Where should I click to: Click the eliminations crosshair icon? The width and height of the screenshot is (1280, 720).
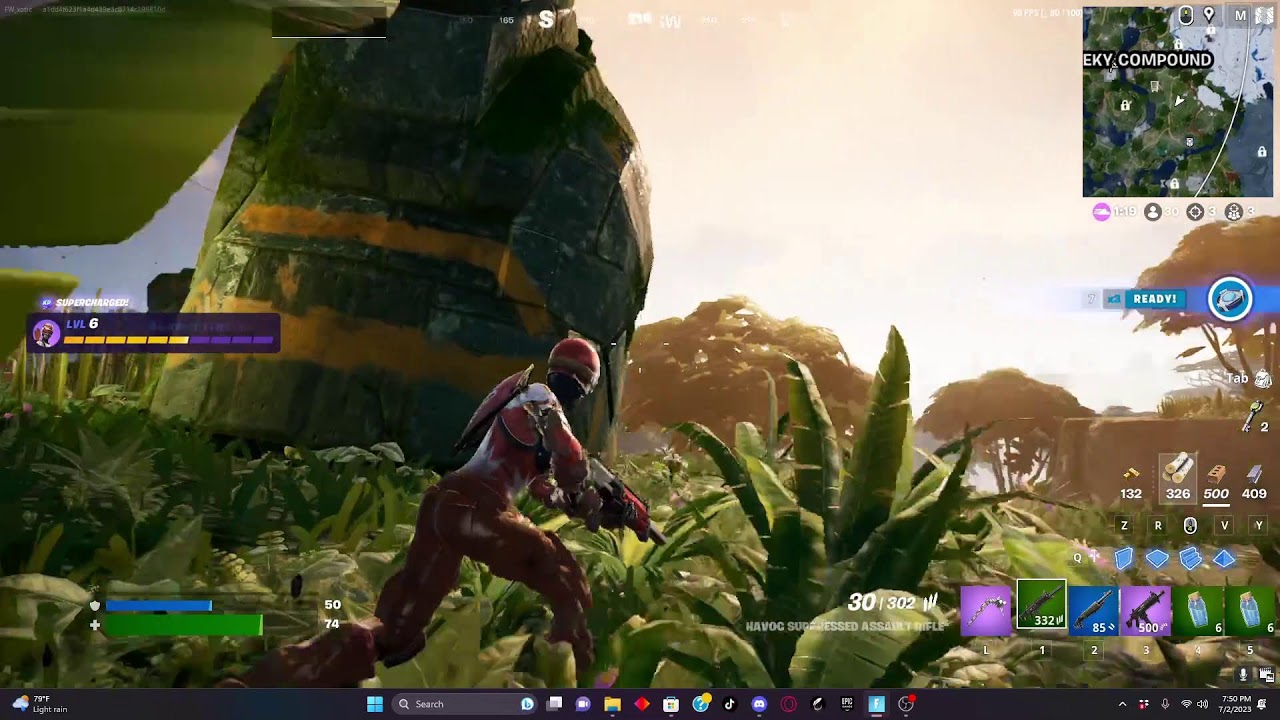[x=1195, y=212]
